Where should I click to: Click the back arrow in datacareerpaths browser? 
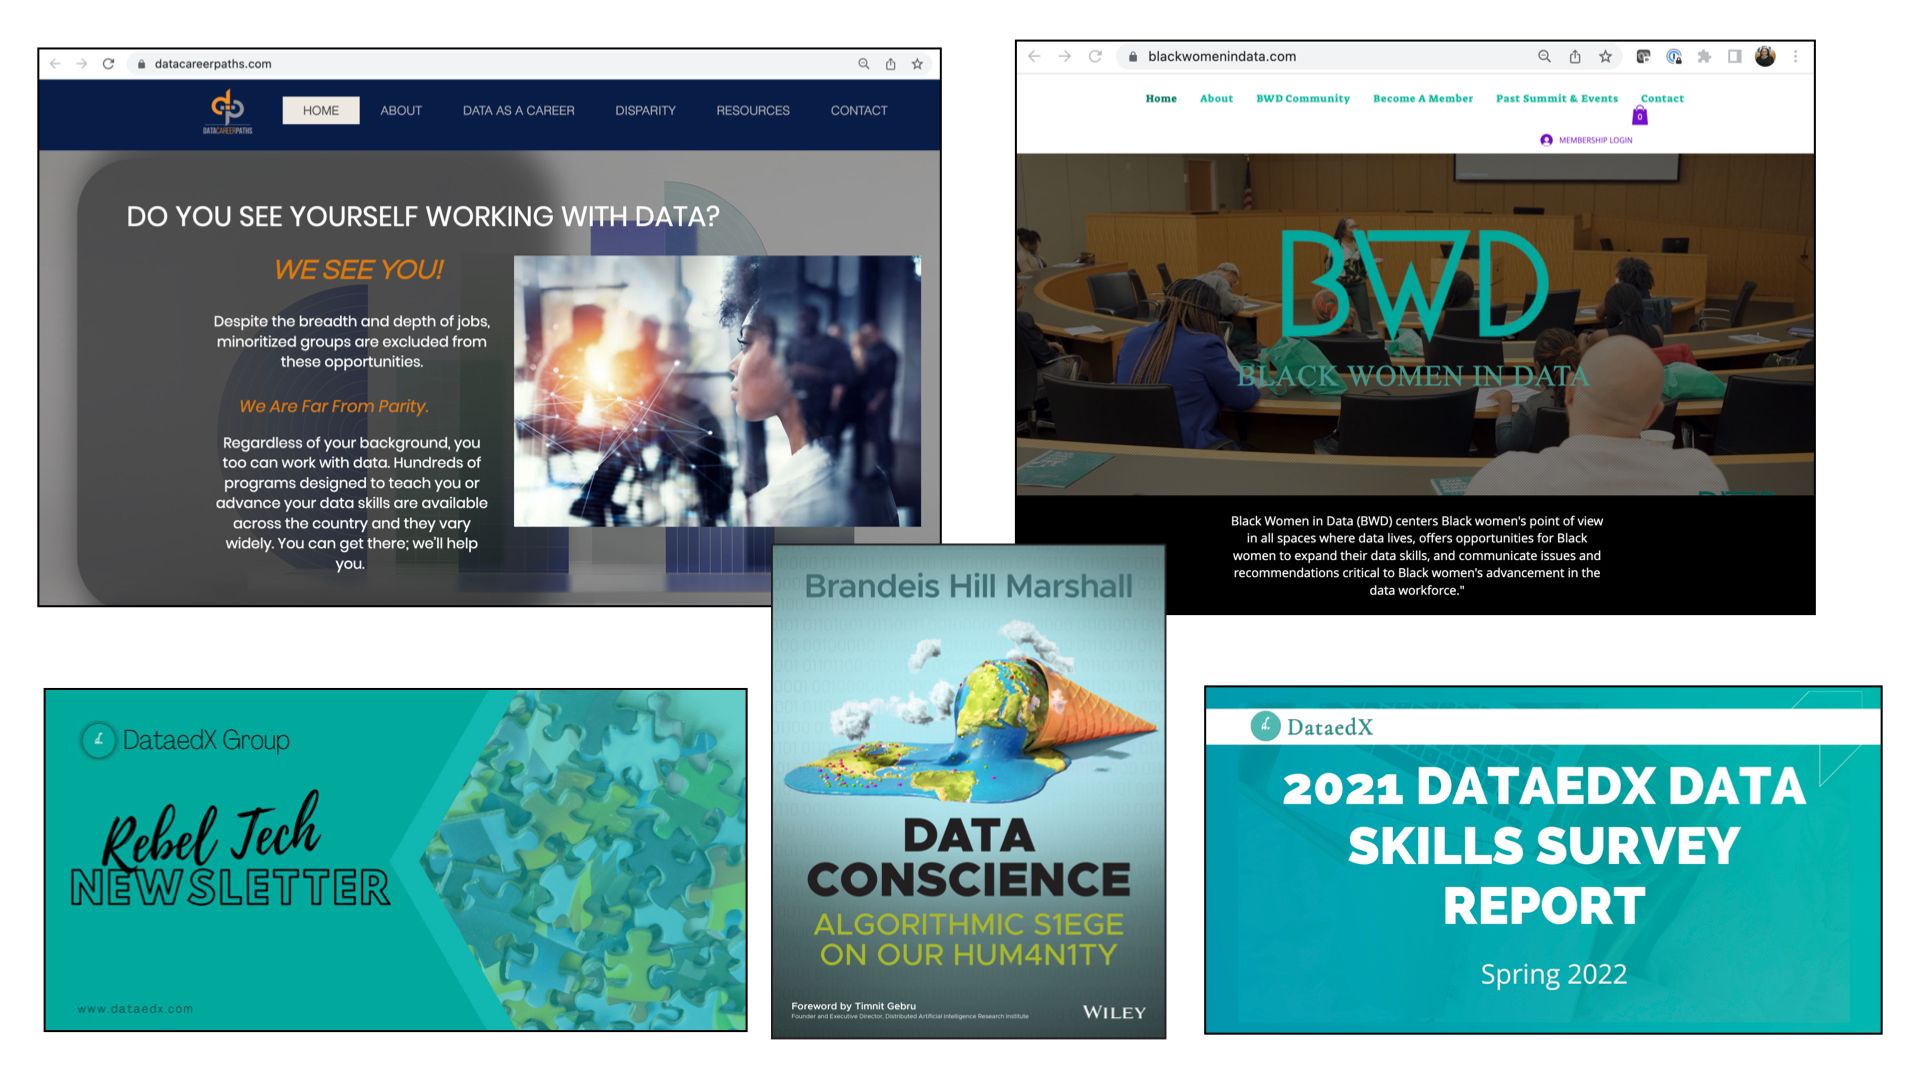pos(55,64)
